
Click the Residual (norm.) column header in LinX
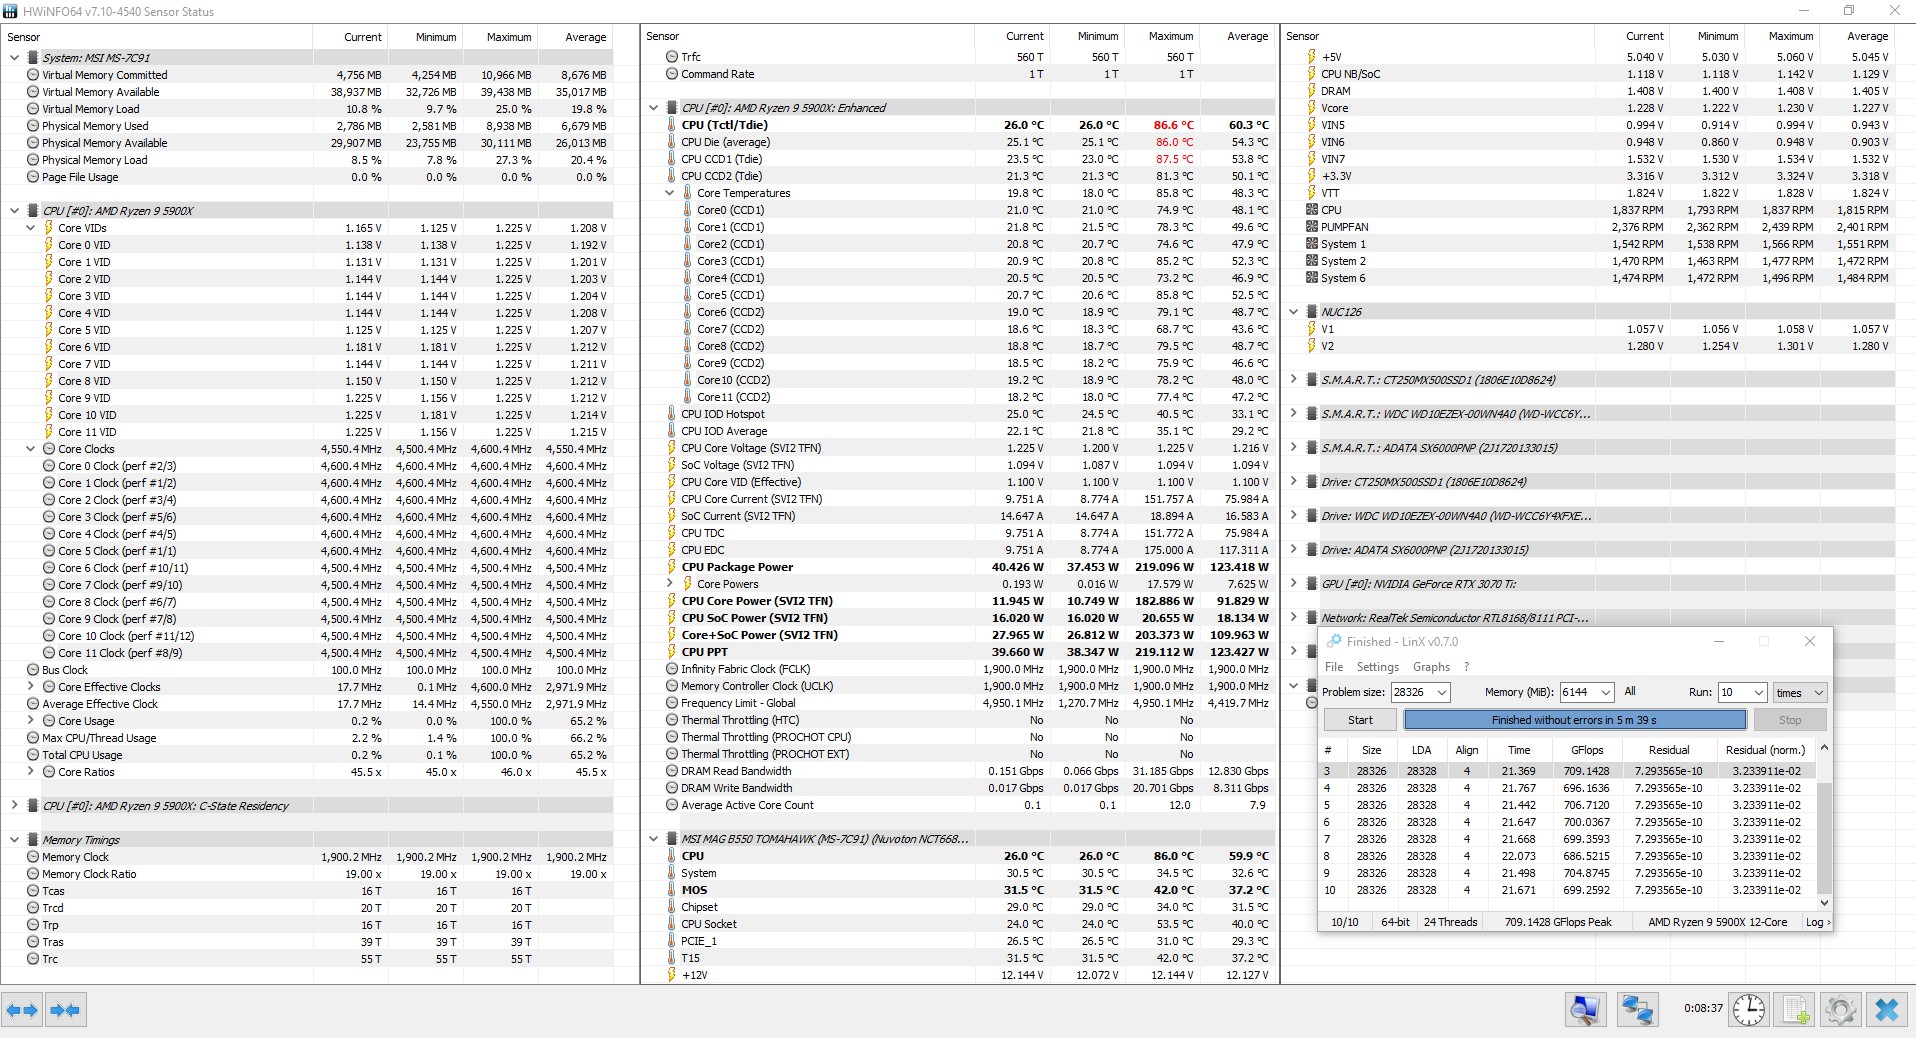[x=1765, y=750]
